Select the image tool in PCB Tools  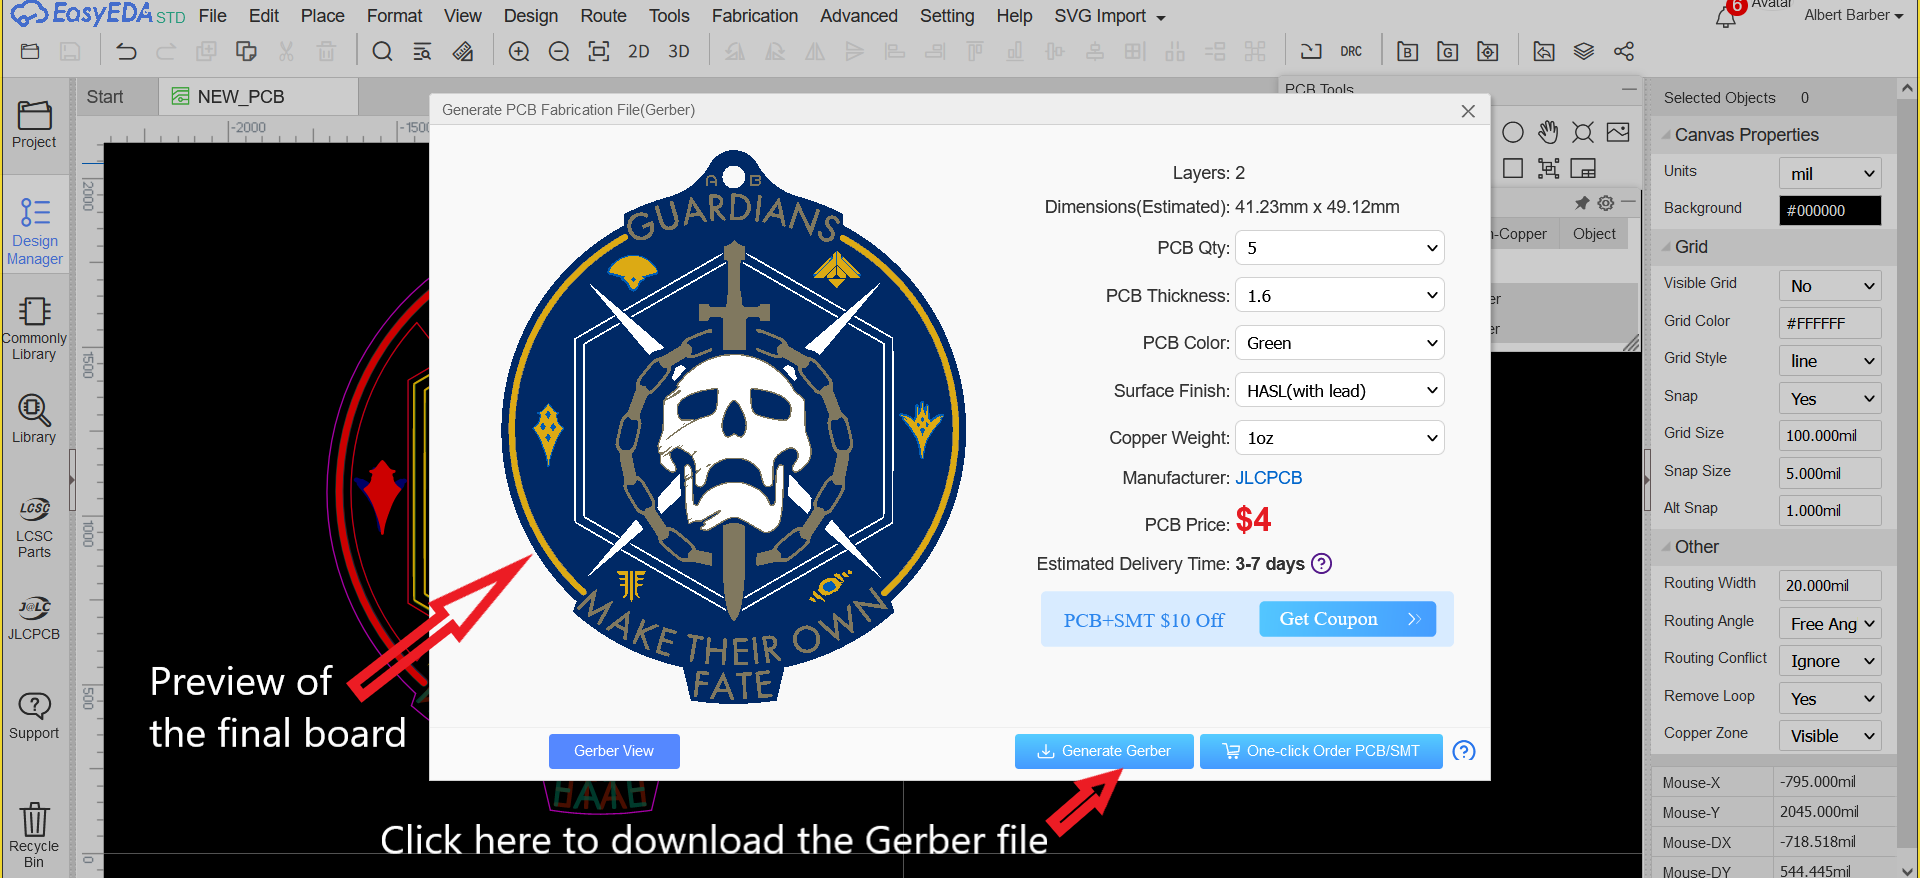pyautogui.click(x=1618, y=132)
